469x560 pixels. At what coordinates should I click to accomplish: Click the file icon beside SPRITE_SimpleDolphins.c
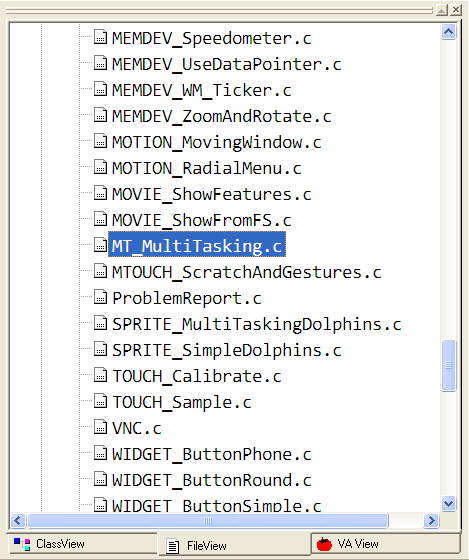click(x=100, y=349)
